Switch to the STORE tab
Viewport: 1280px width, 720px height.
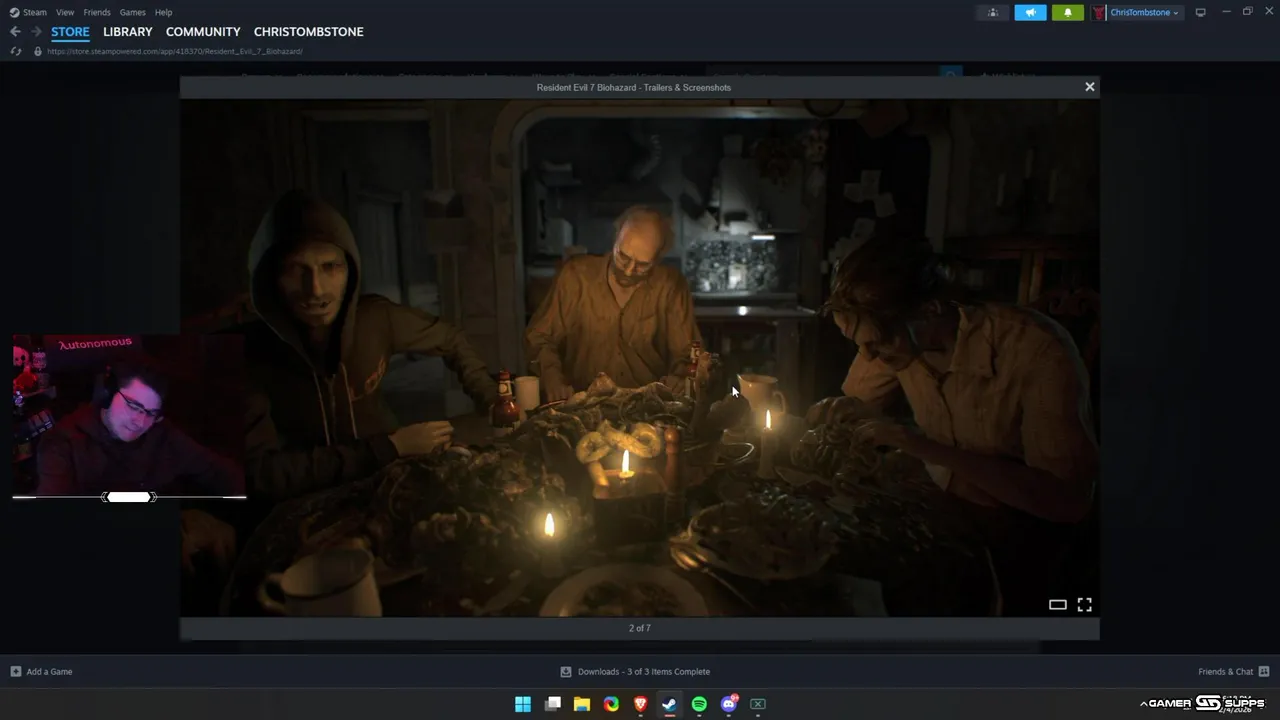pyautogui.click(x=70, y=32)
